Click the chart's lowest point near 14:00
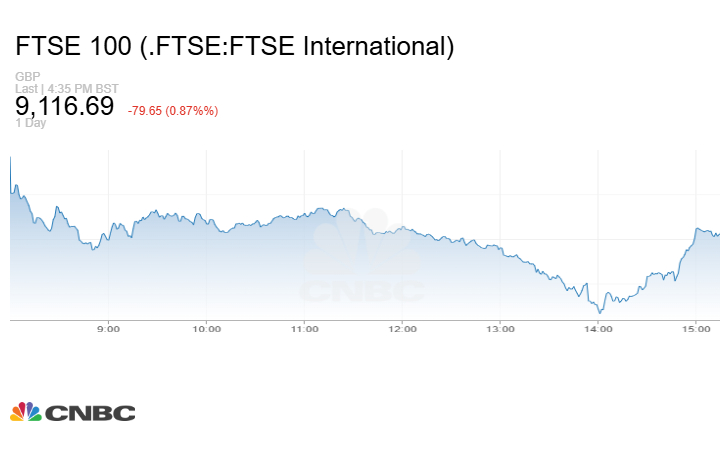Viewport: 720px width, 450px height. click(598, 312)
